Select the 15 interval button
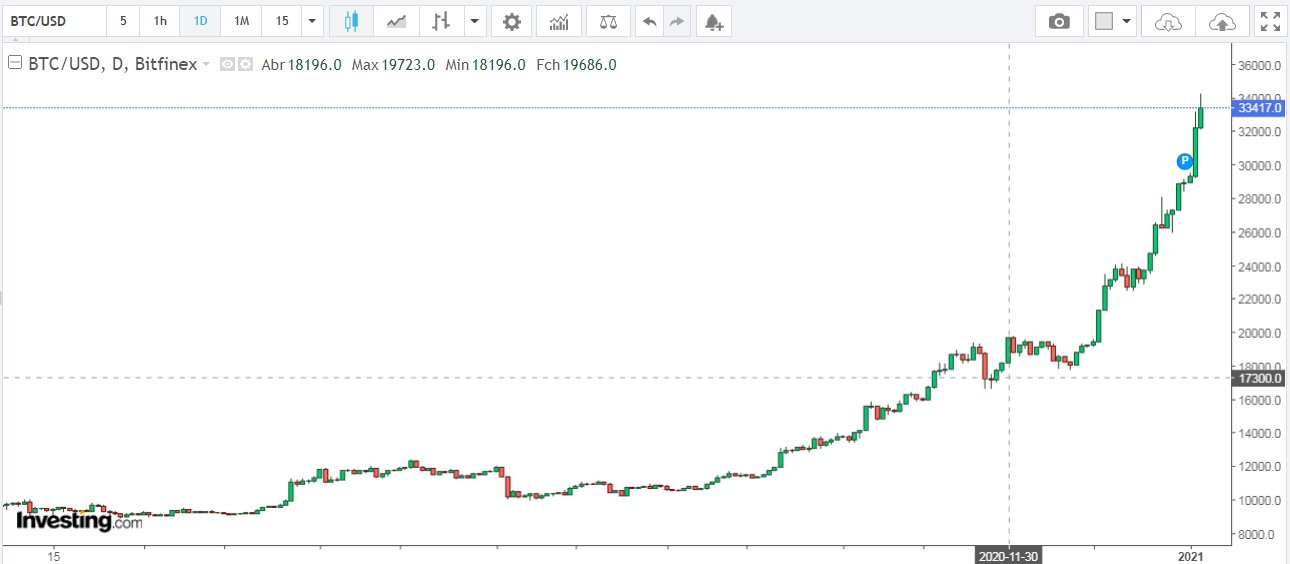 pos(282,21)
